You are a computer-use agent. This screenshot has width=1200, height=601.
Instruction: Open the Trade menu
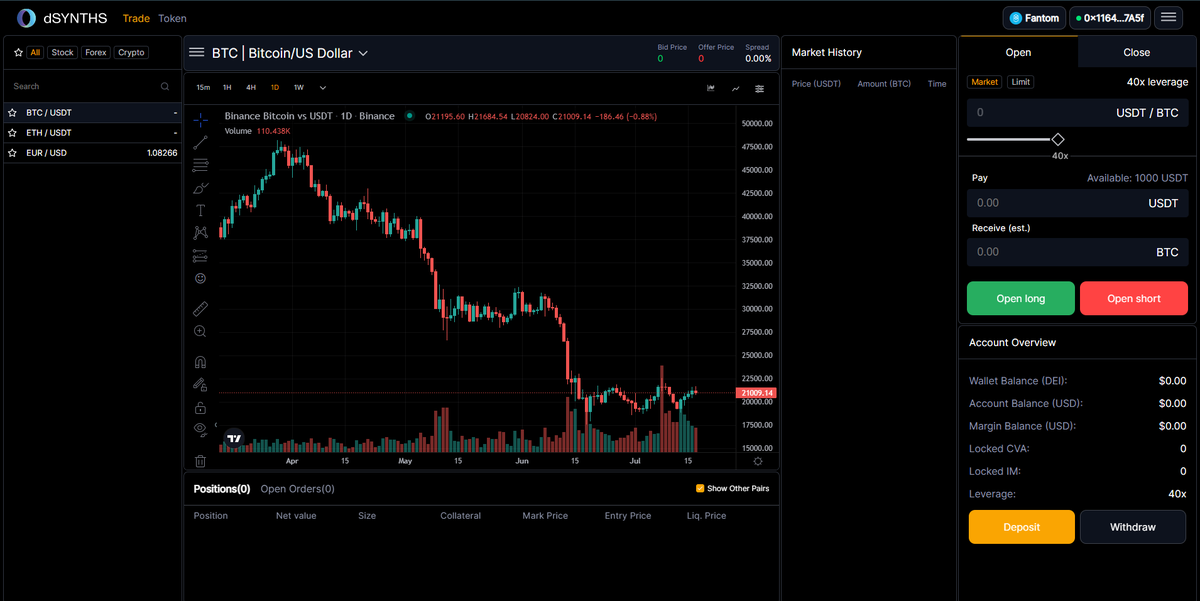[136, 18]
